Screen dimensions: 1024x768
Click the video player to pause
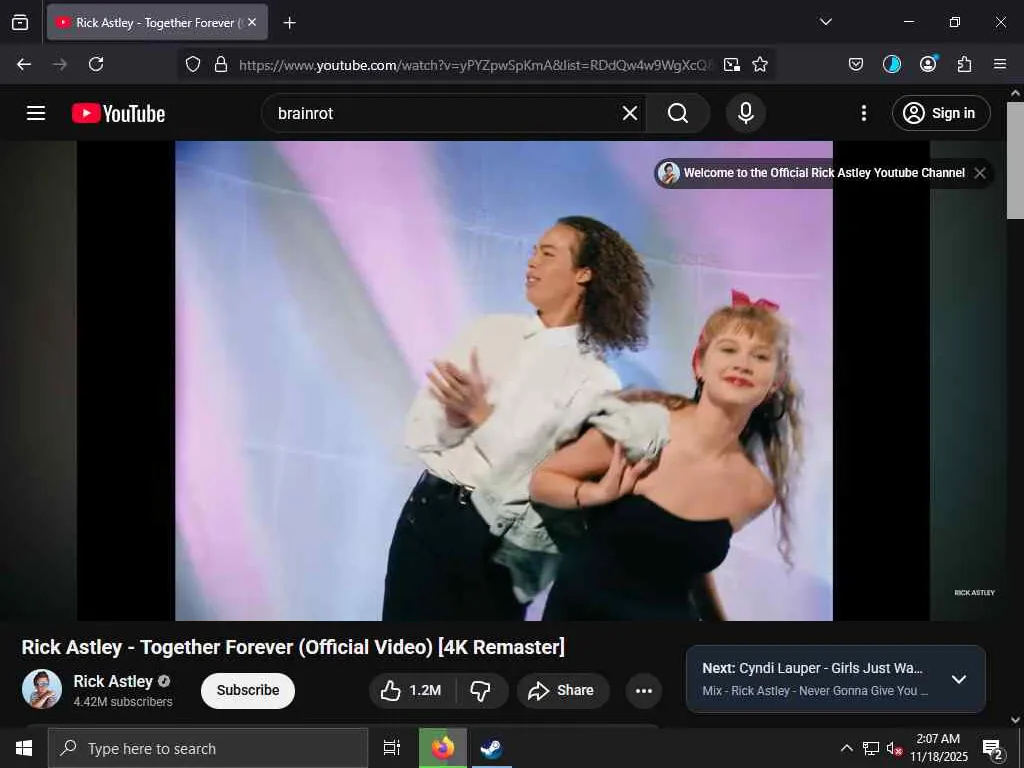click(x=504, y=381)
